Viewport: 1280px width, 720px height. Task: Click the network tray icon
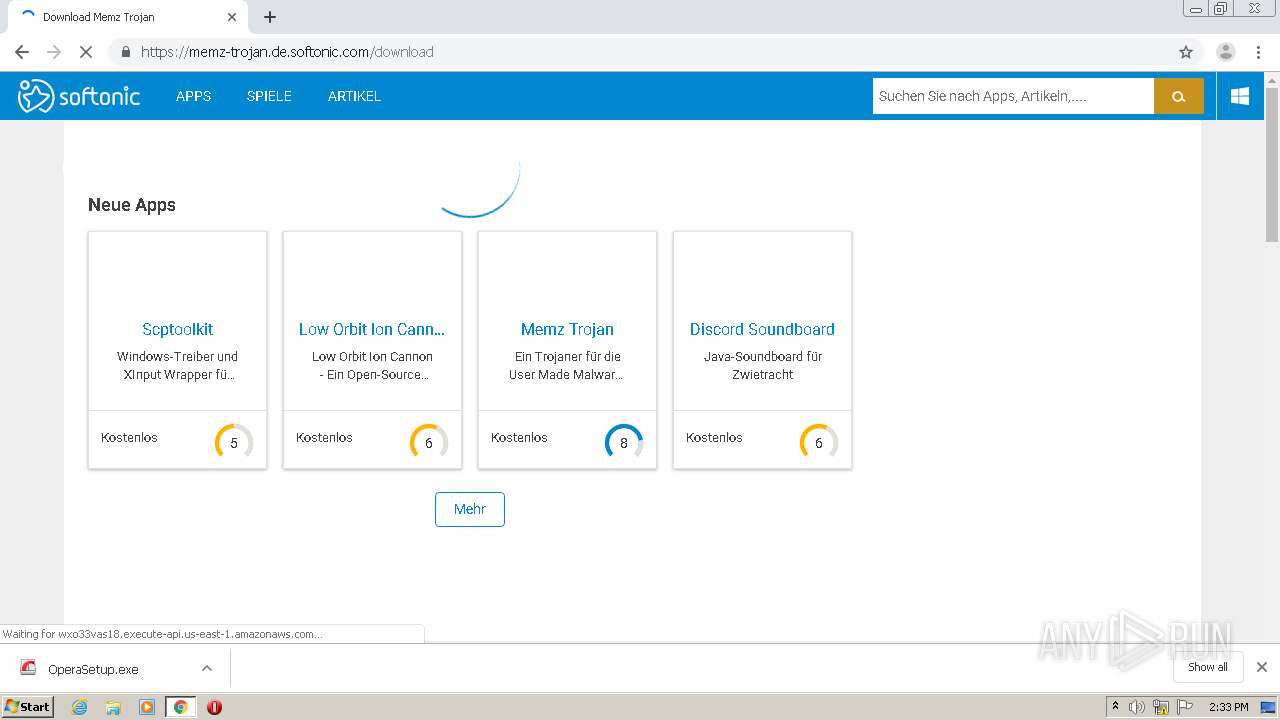[1161, 707]
